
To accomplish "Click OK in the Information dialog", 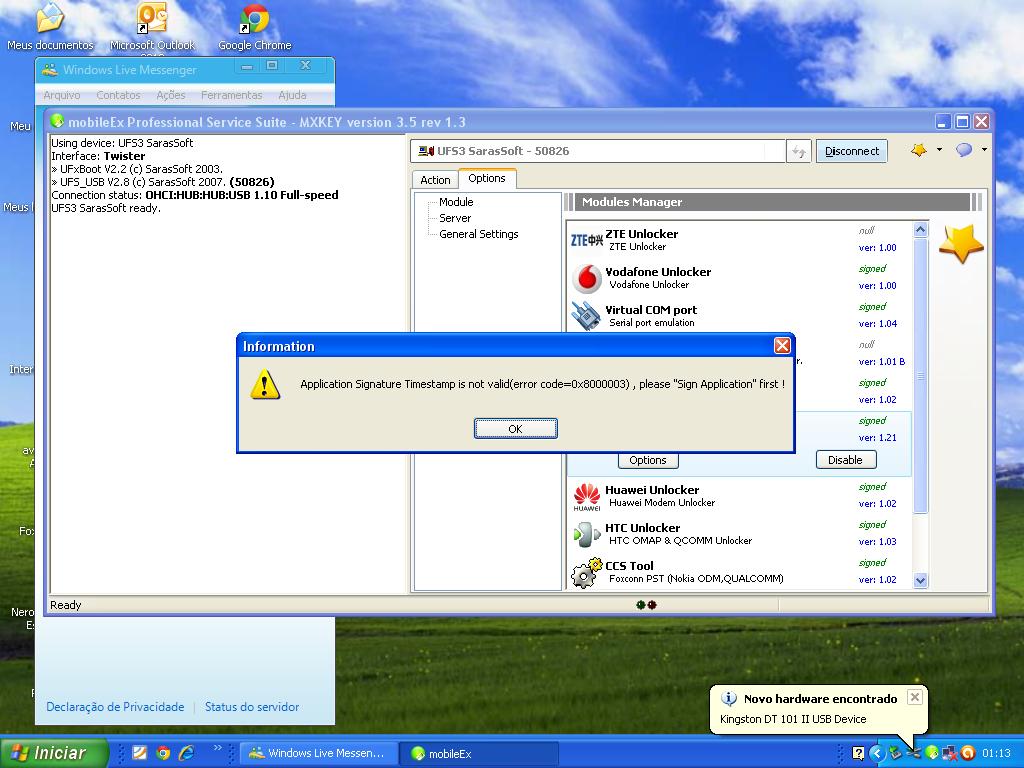I will [x=515, y=428].
